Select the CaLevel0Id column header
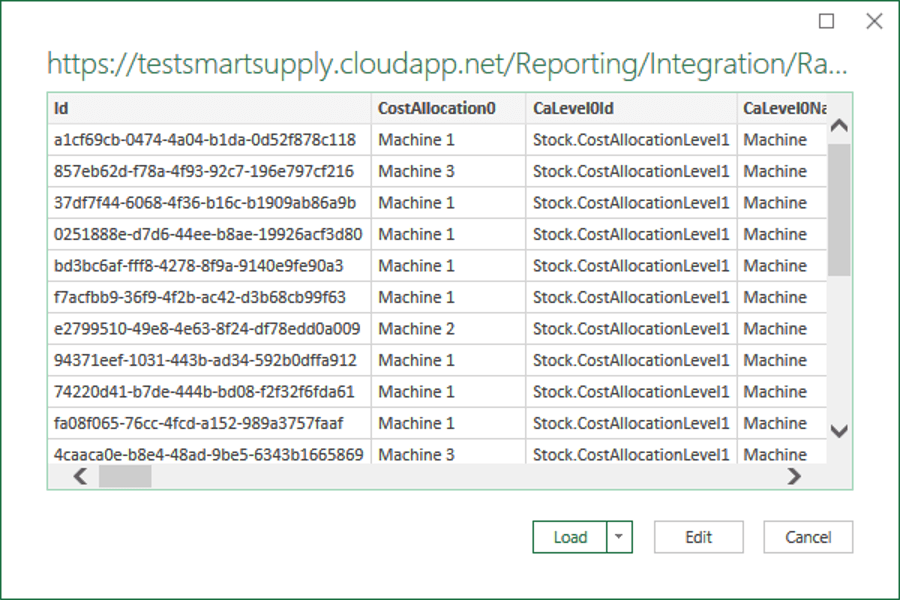This screenshot has width=900, height=600. point(631,108)
